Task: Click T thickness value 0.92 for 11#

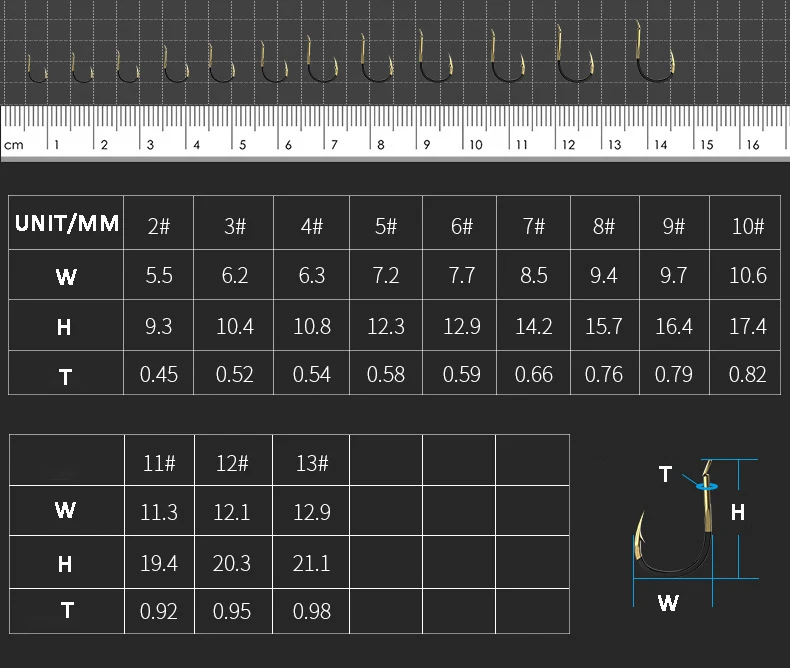Action: pyautogui.click(x=159, y=611)
